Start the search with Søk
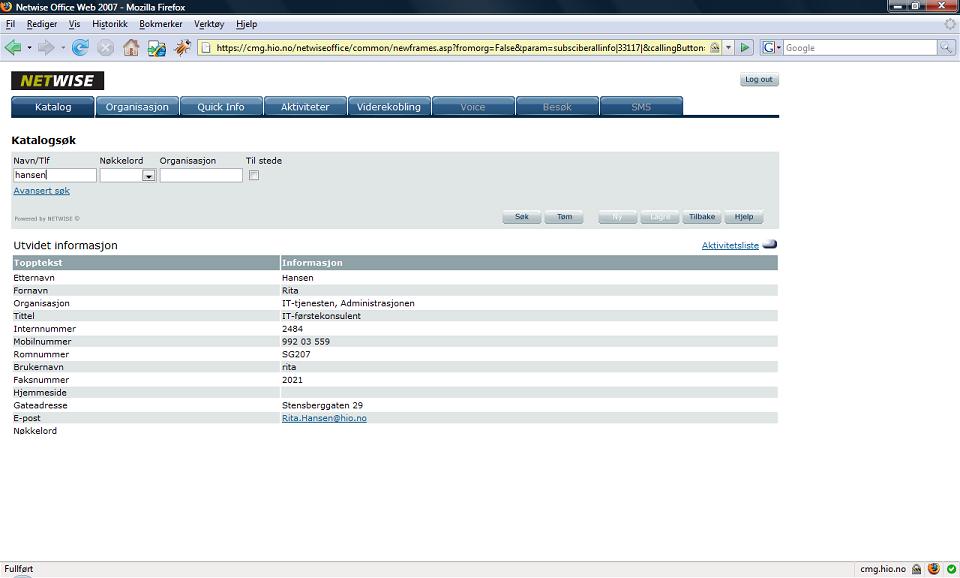 (x=522, y=217)
